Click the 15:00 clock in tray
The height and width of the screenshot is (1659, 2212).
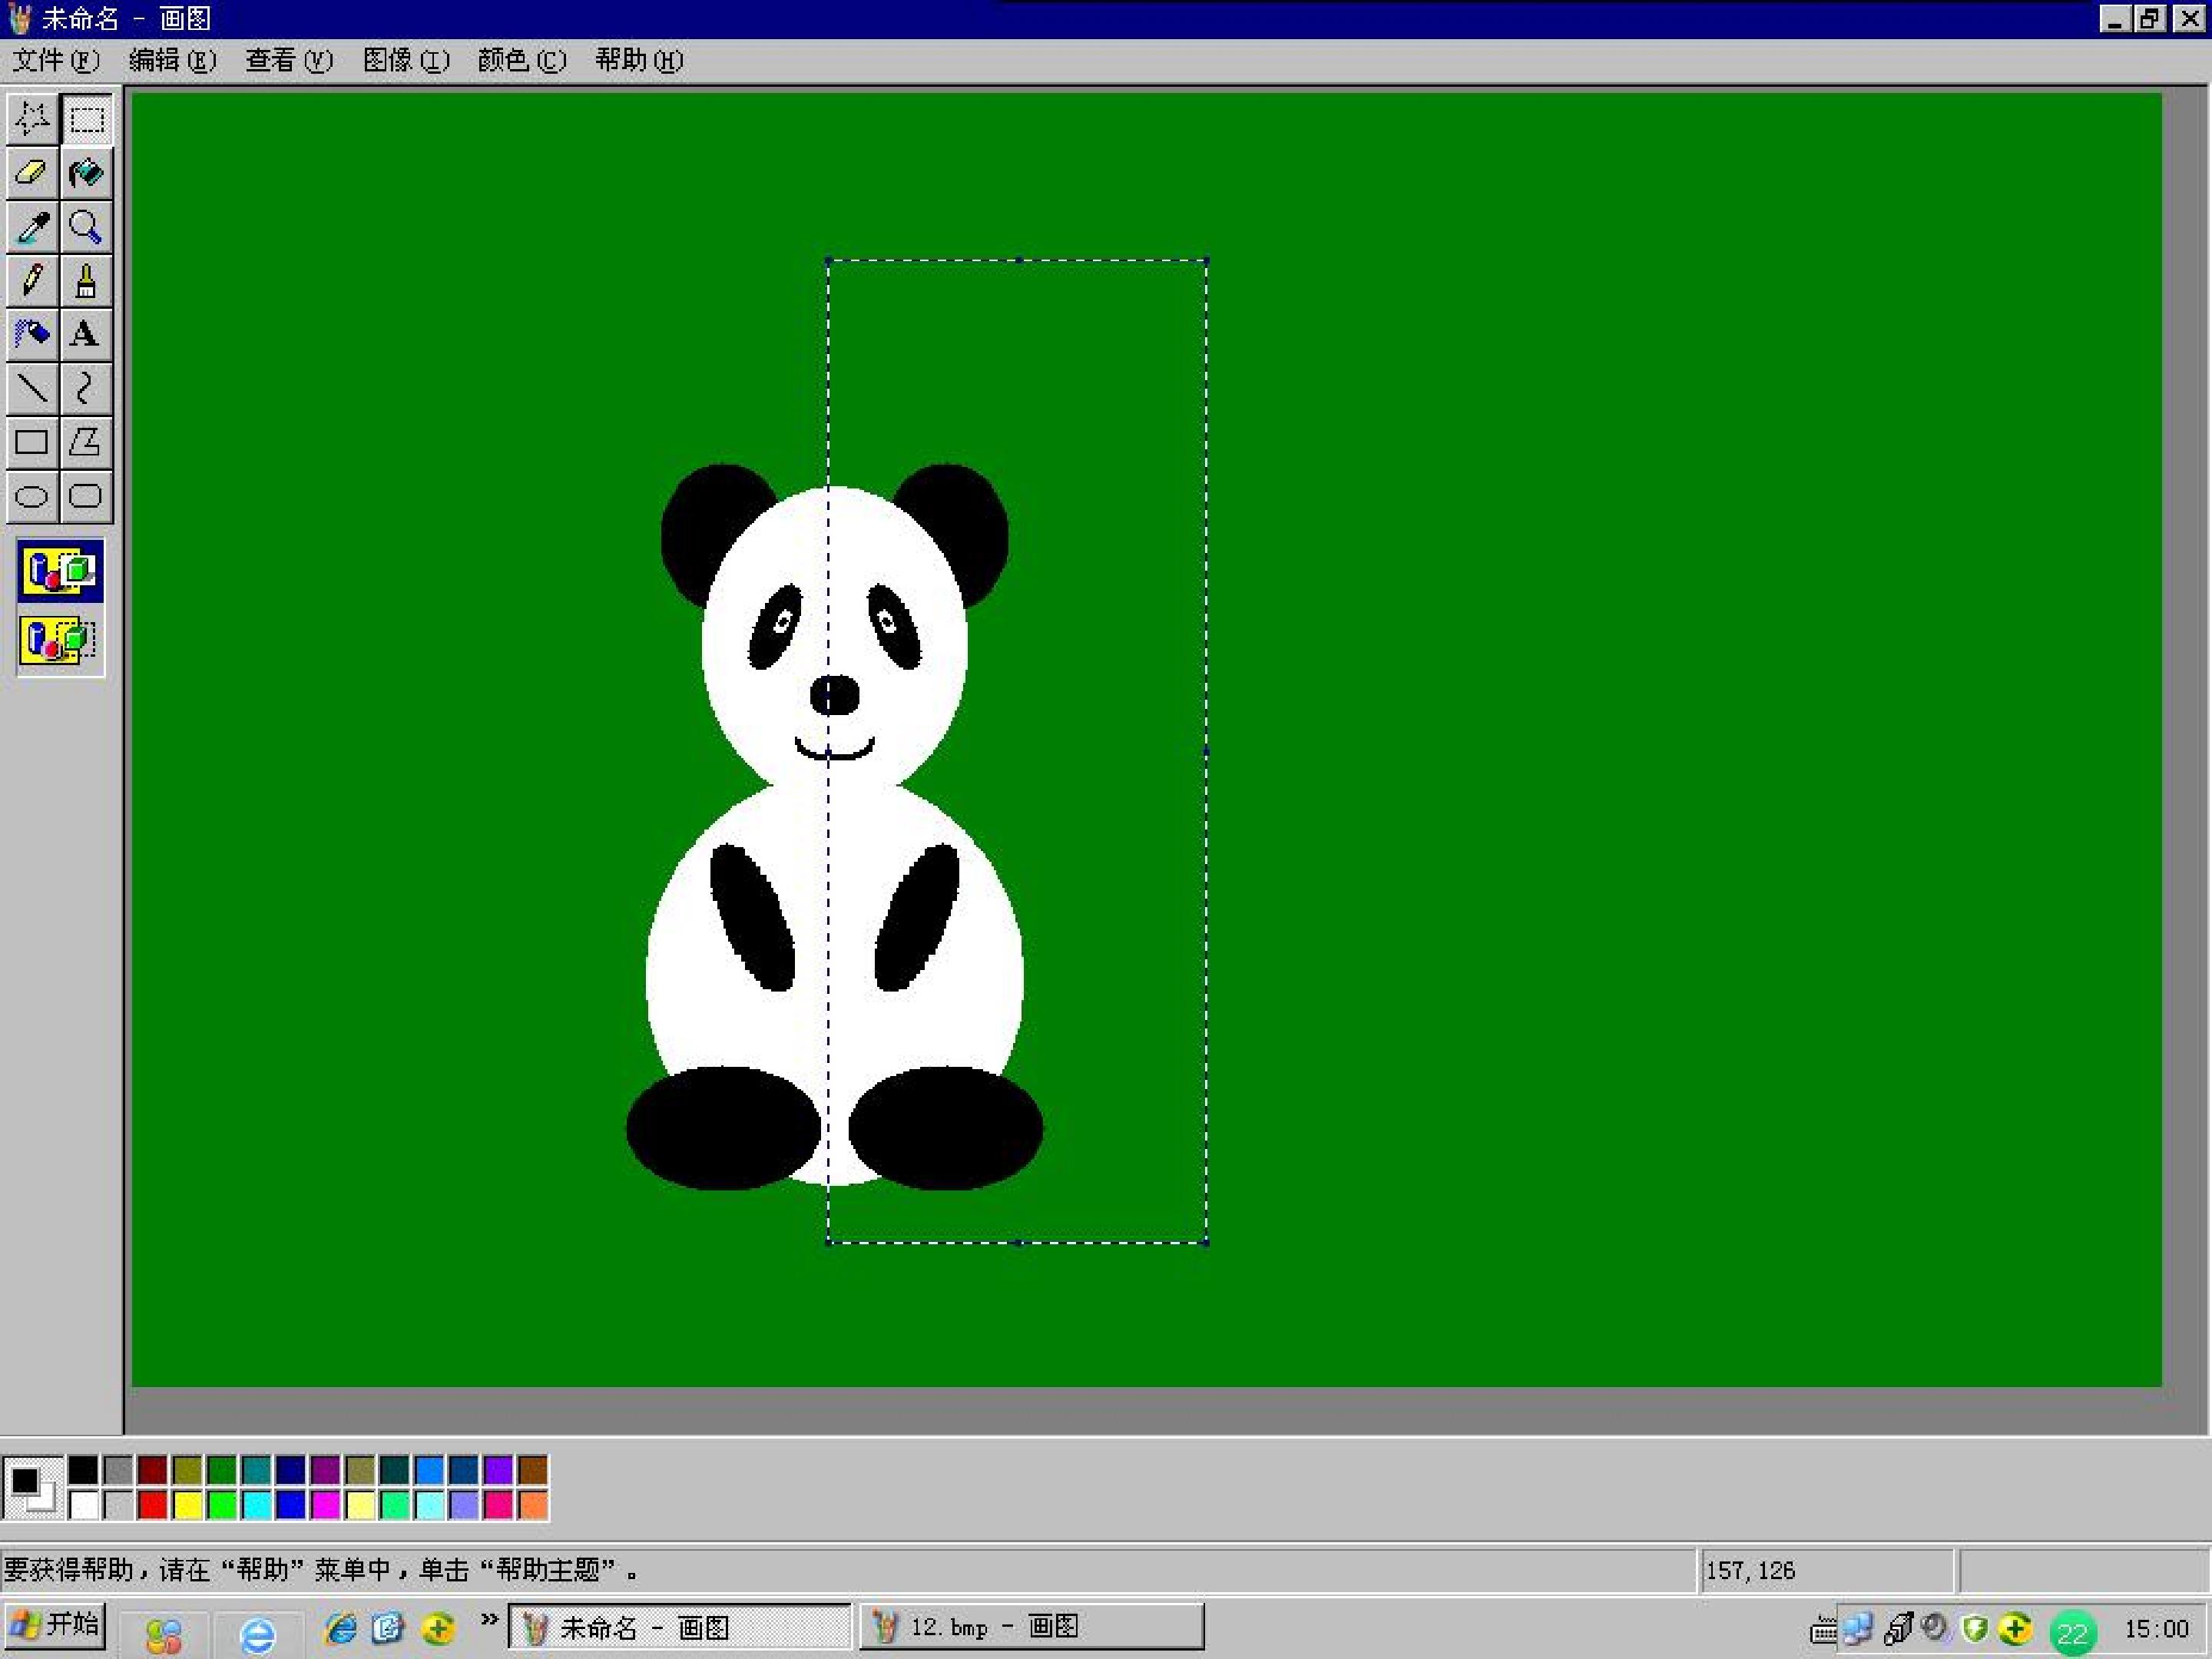tap(2157, 1629)
